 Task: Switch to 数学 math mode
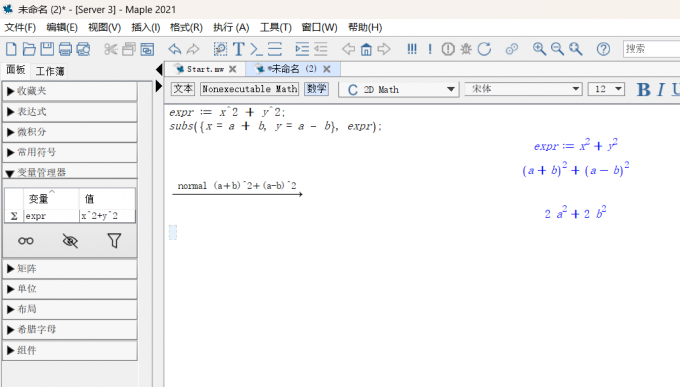(316, 89)
